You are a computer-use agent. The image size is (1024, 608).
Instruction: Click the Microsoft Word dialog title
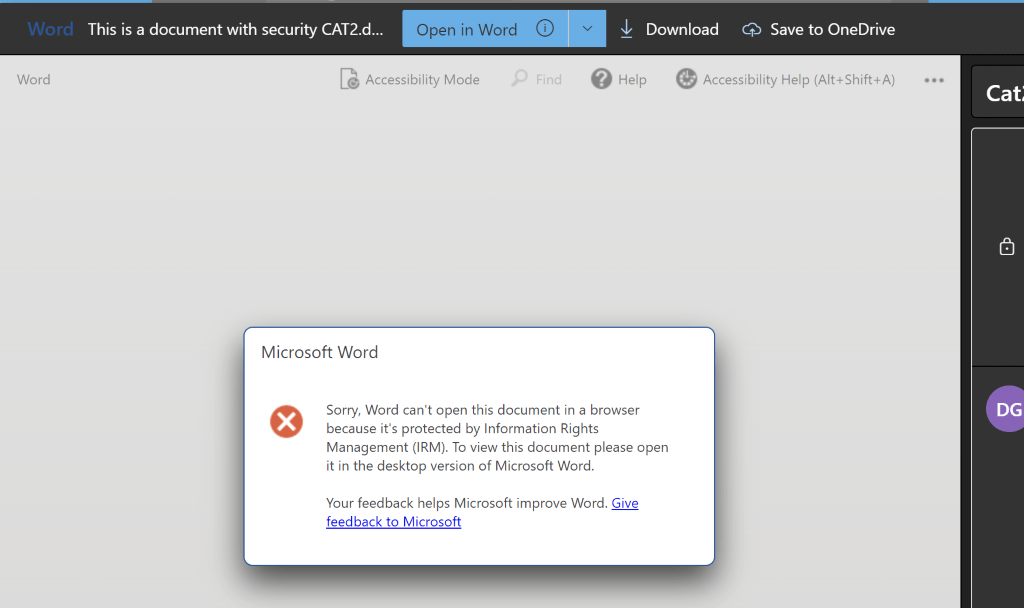click(319, 352)
